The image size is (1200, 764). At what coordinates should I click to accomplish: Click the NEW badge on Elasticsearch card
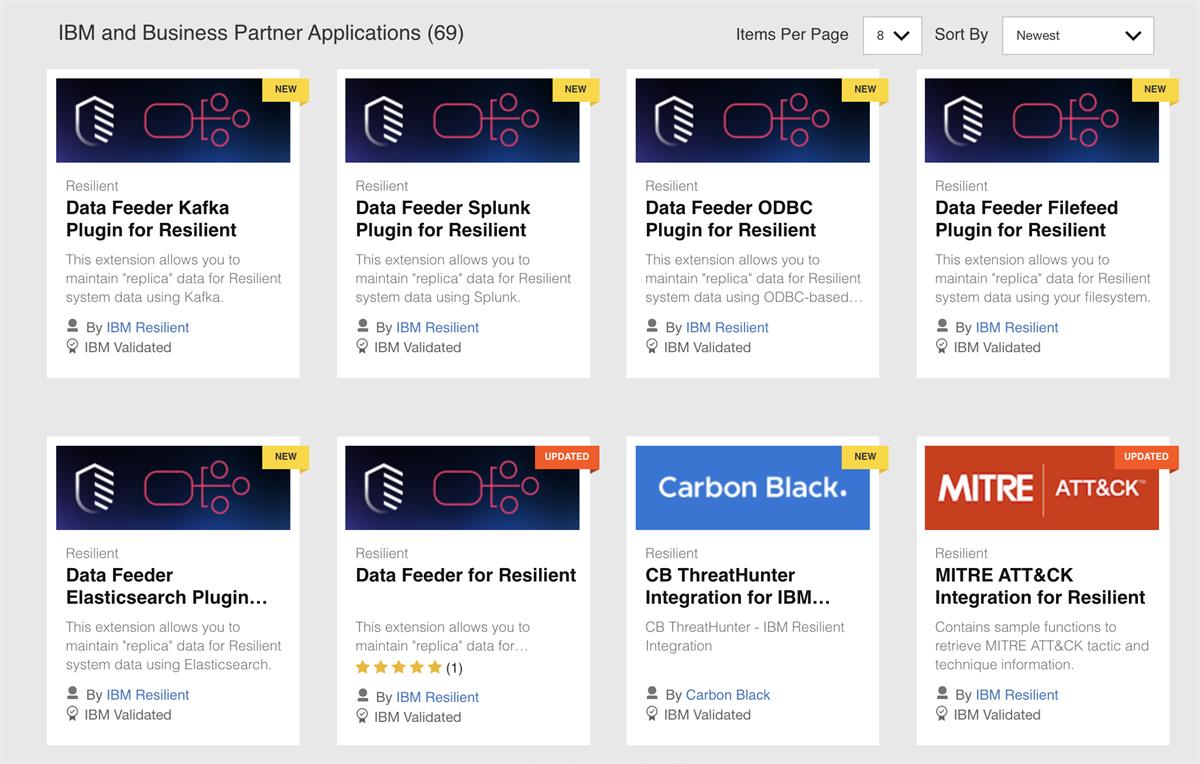tap(286, 456)
